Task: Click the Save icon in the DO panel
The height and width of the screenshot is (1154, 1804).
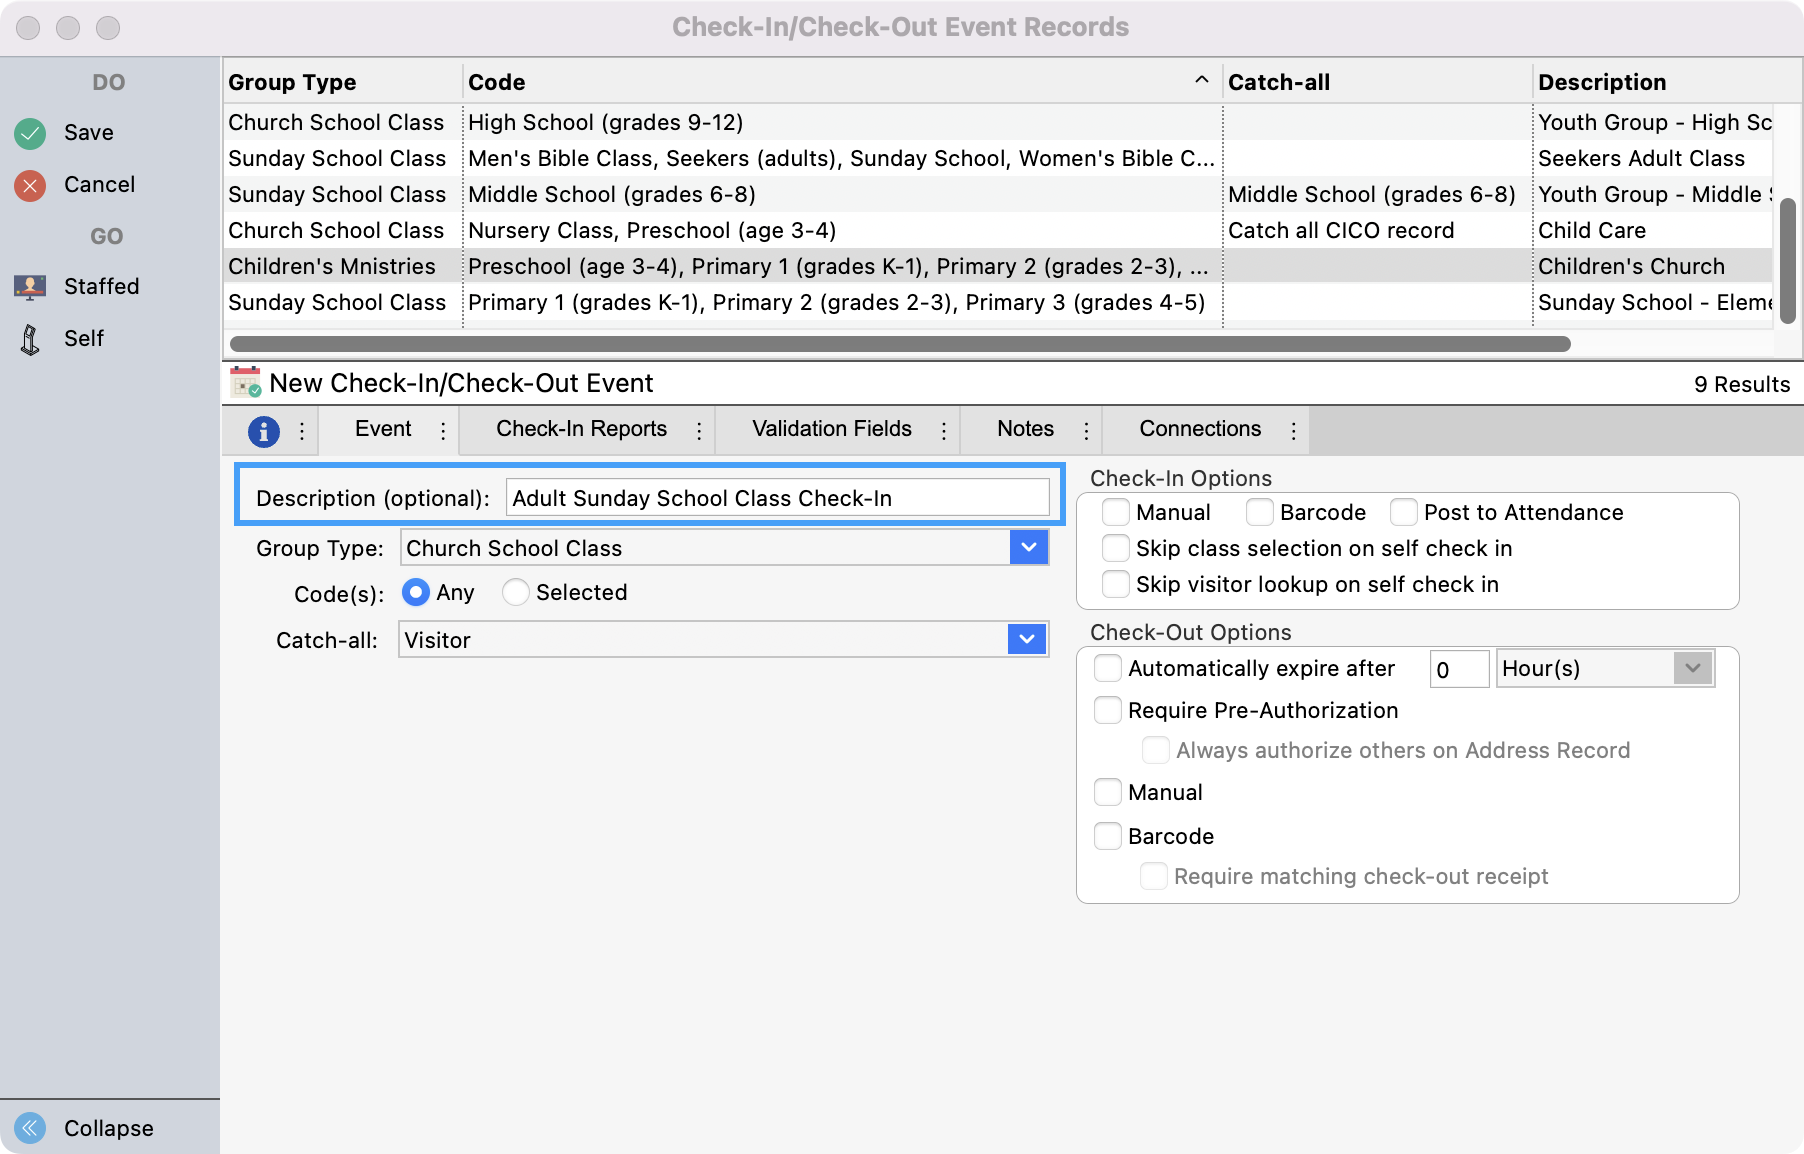Action: pyautogui.click(x=30, y=132)
